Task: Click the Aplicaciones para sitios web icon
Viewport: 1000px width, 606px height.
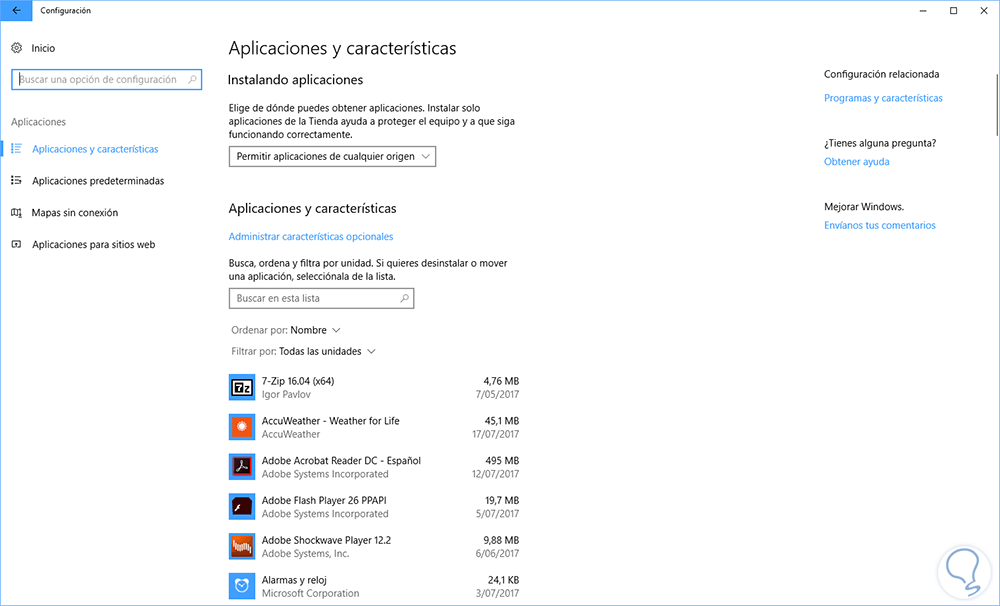Action: pos(17,244)
